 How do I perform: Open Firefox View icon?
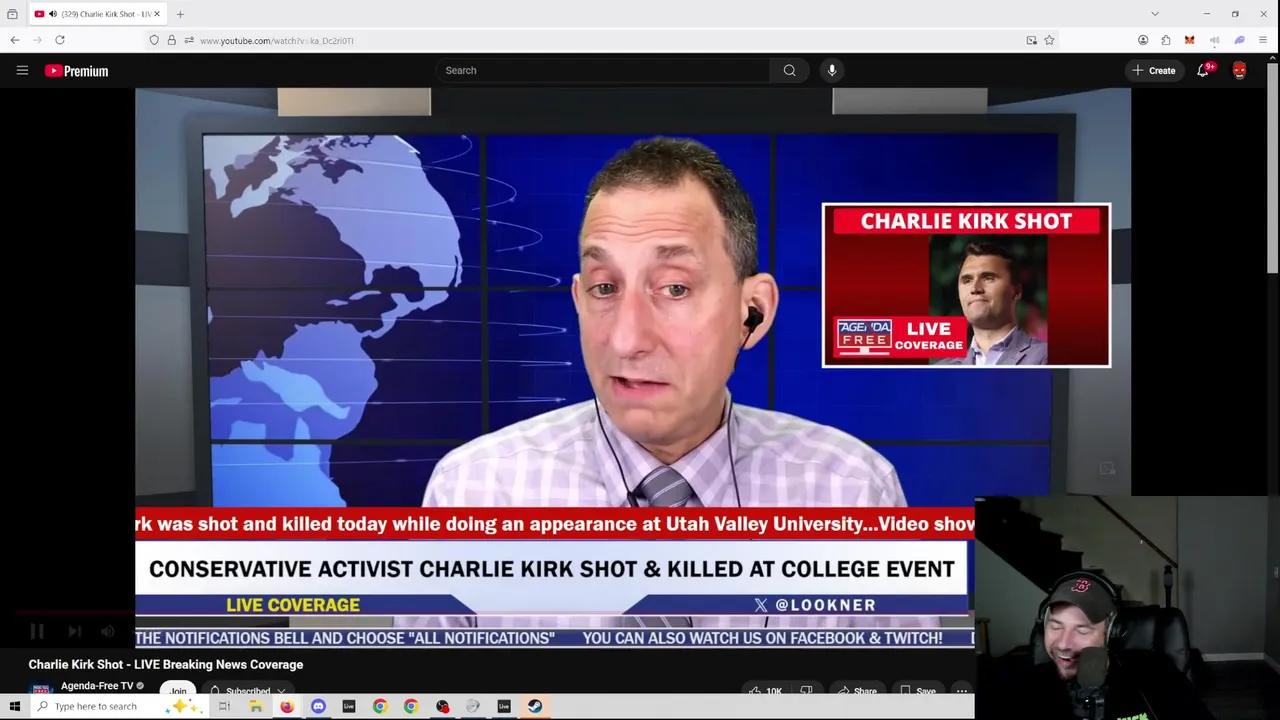click(x=12, y=14)
